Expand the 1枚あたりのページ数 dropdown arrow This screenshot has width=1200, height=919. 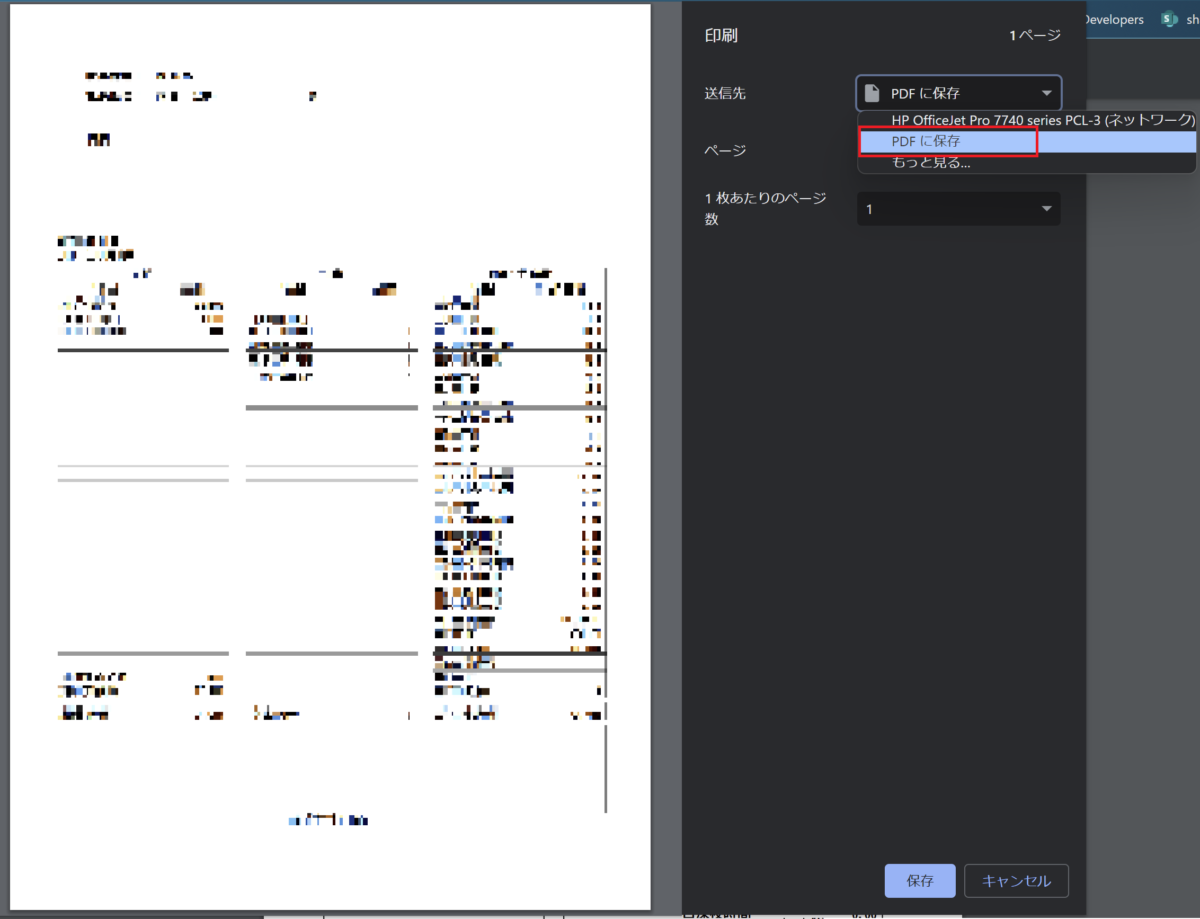click(x=1046, y=209)
